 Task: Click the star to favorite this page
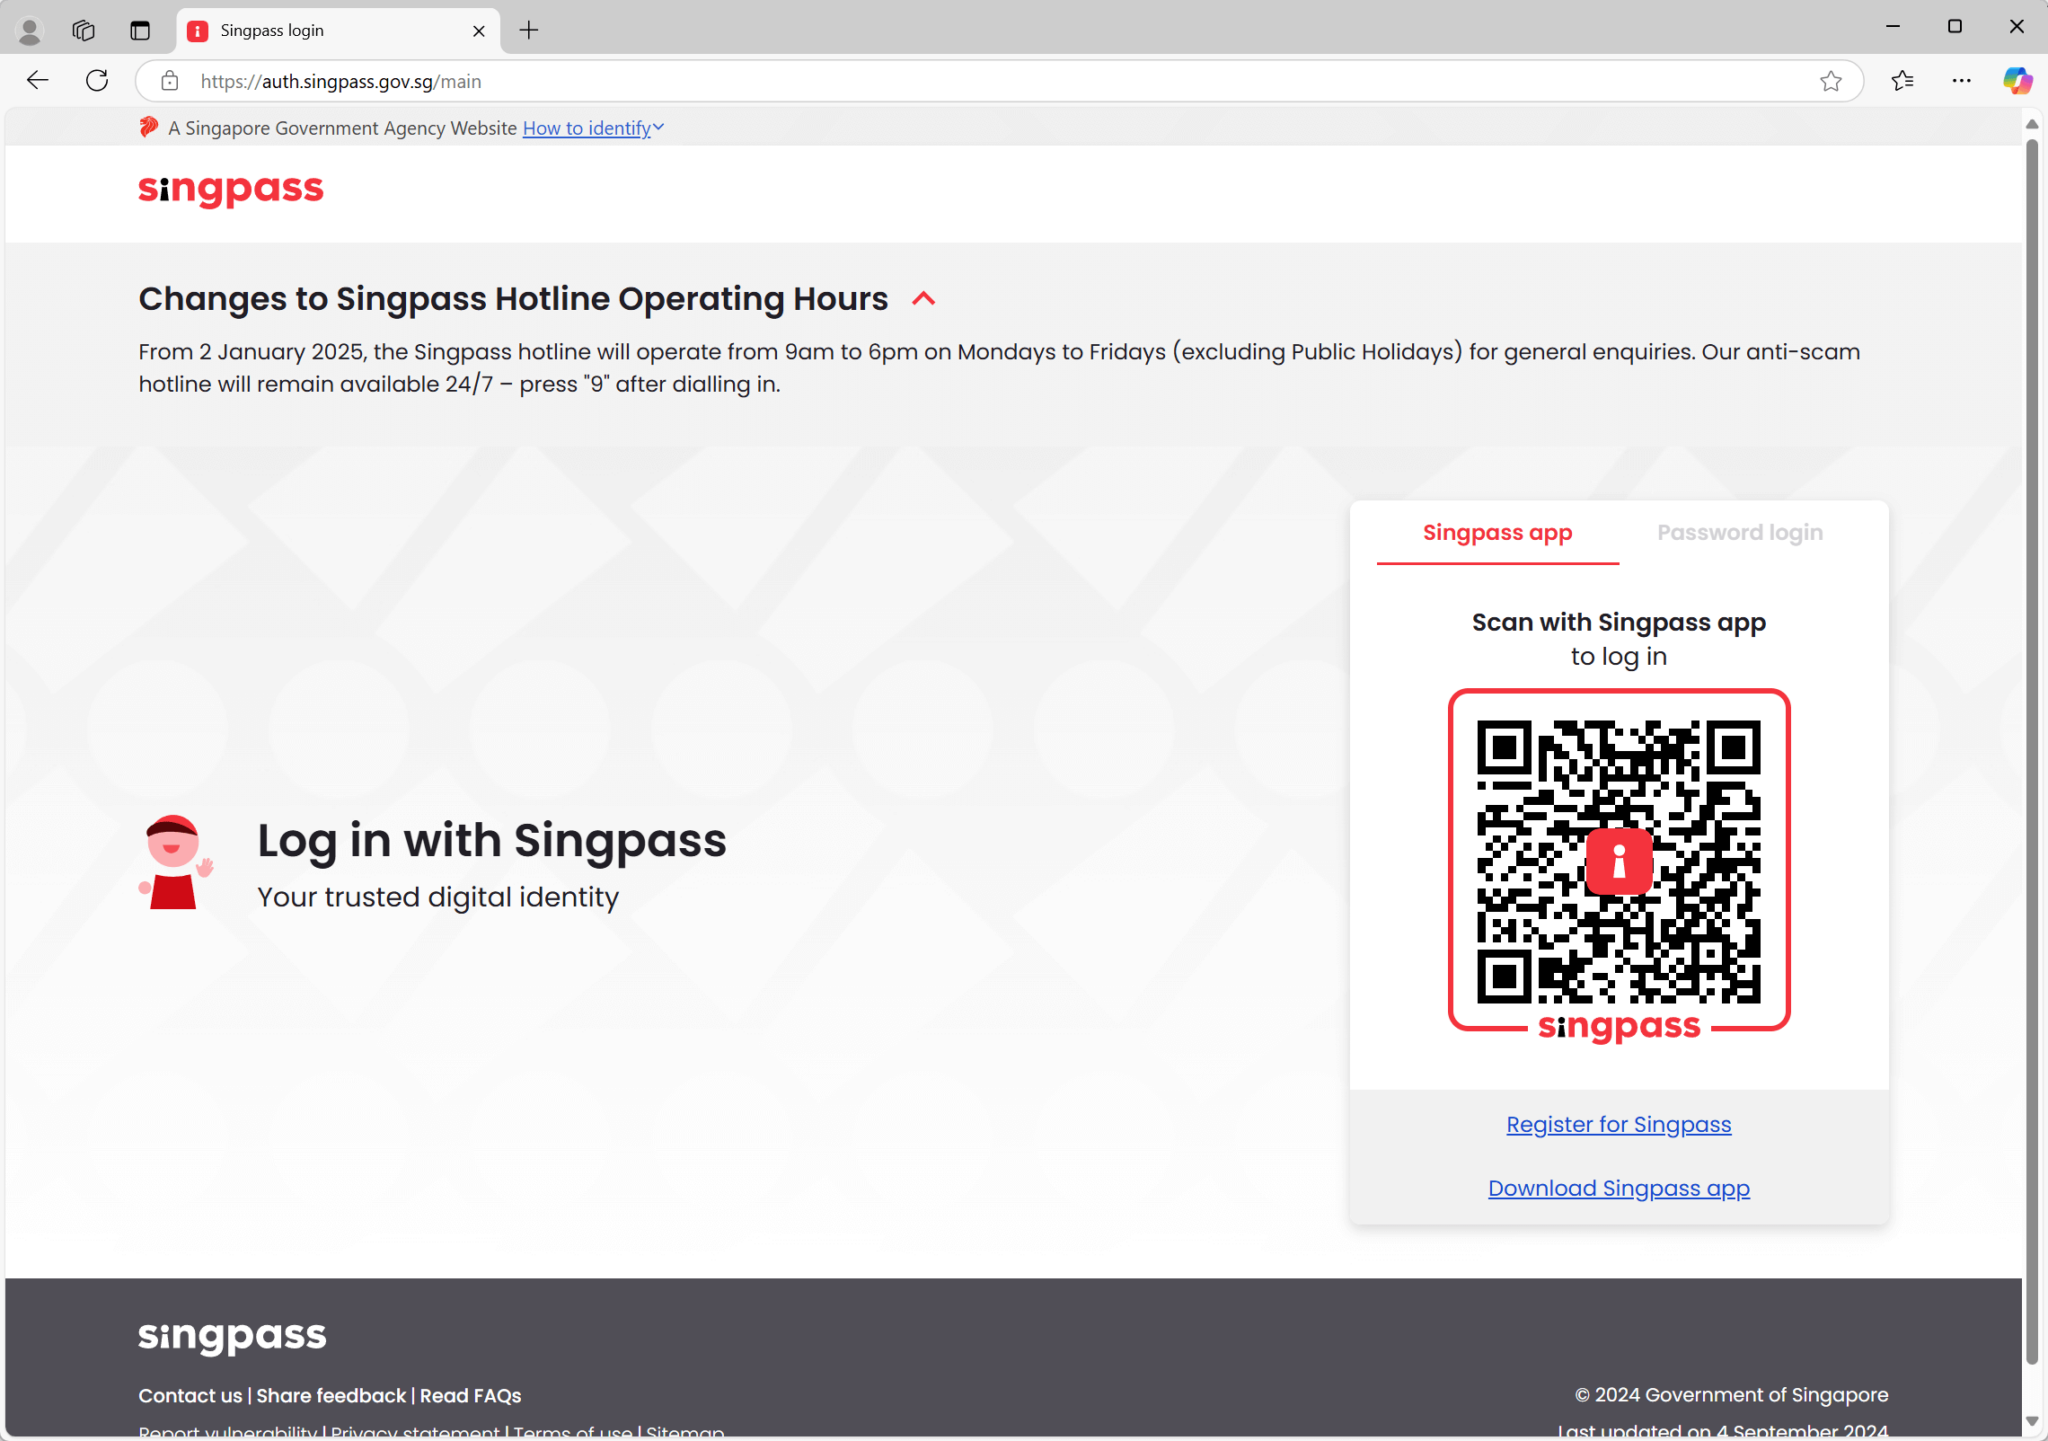tap(1830, 81)
